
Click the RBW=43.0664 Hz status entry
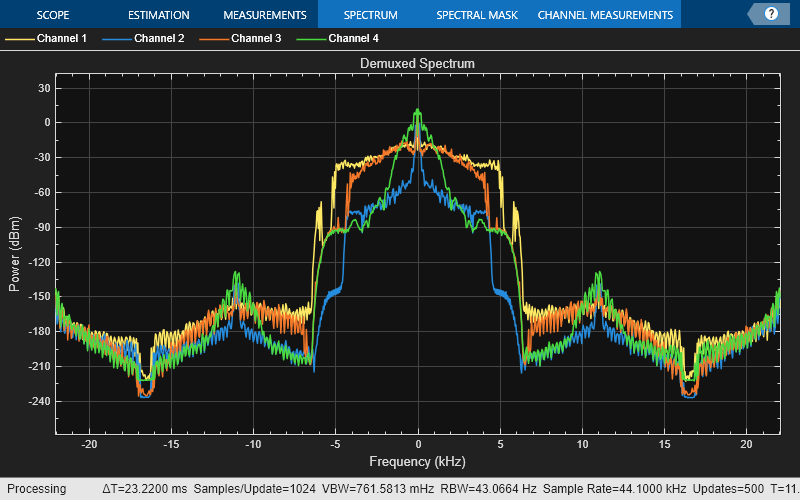click(x=488, y=489)
